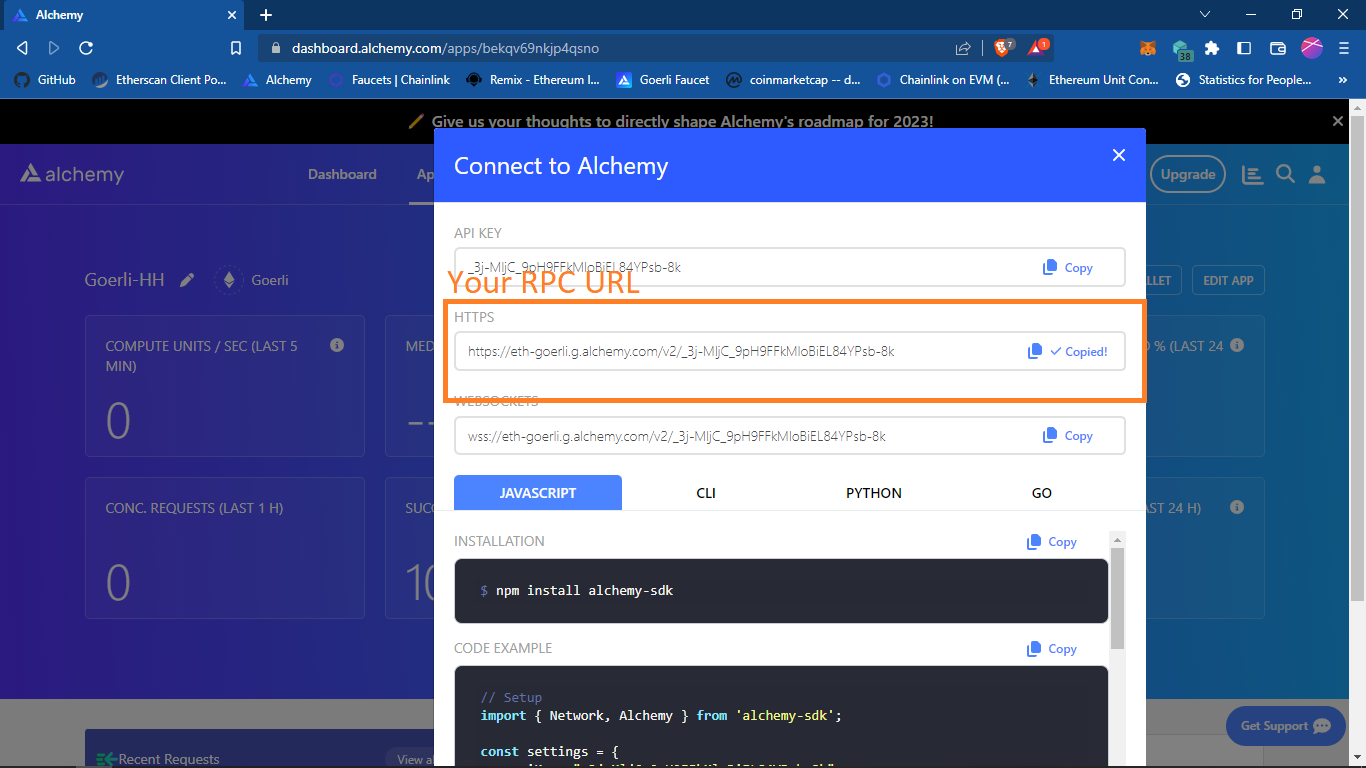Image resolution: width=1366 pixels, height=768 pixels.
Task: Click the npm install alchemy-sdk code
Action: [584, 591]
